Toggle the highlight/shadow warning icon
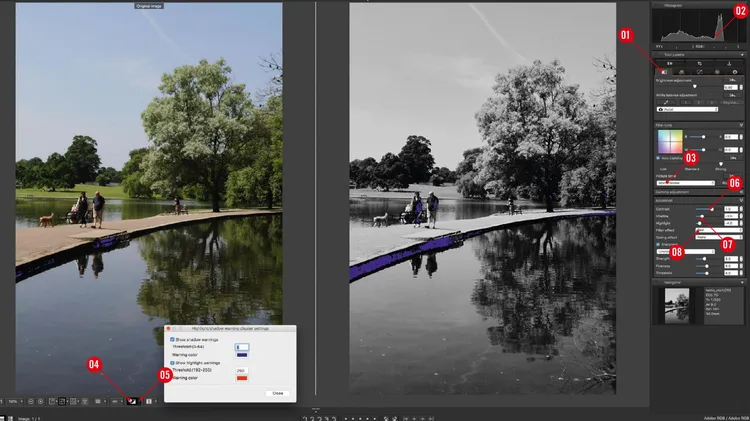The height and width of the screenshot is (421, 750). [132, 401]
